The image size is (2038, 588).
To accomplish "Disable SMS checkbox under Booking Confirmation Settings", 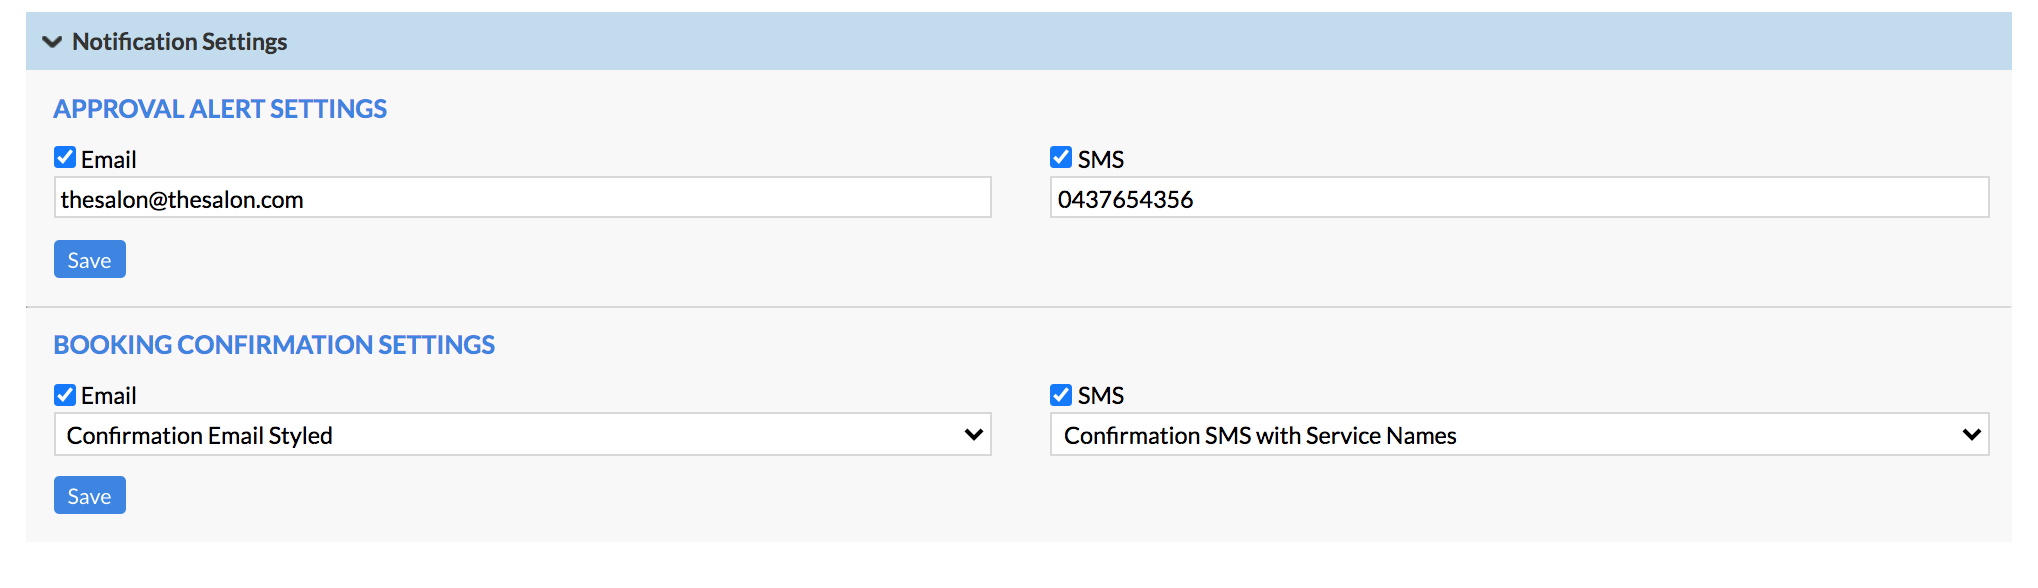I will pos(1061,395).
